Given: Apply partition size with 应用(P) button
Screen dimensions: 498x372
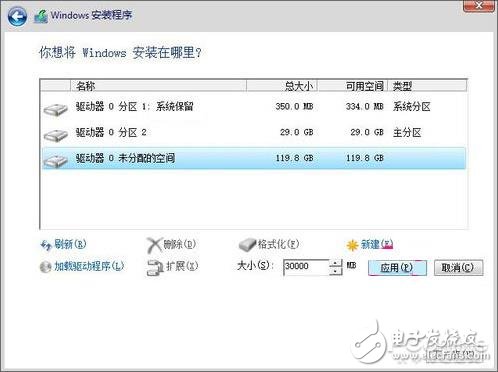Looking at the screenshot, I should click(397, 268).
